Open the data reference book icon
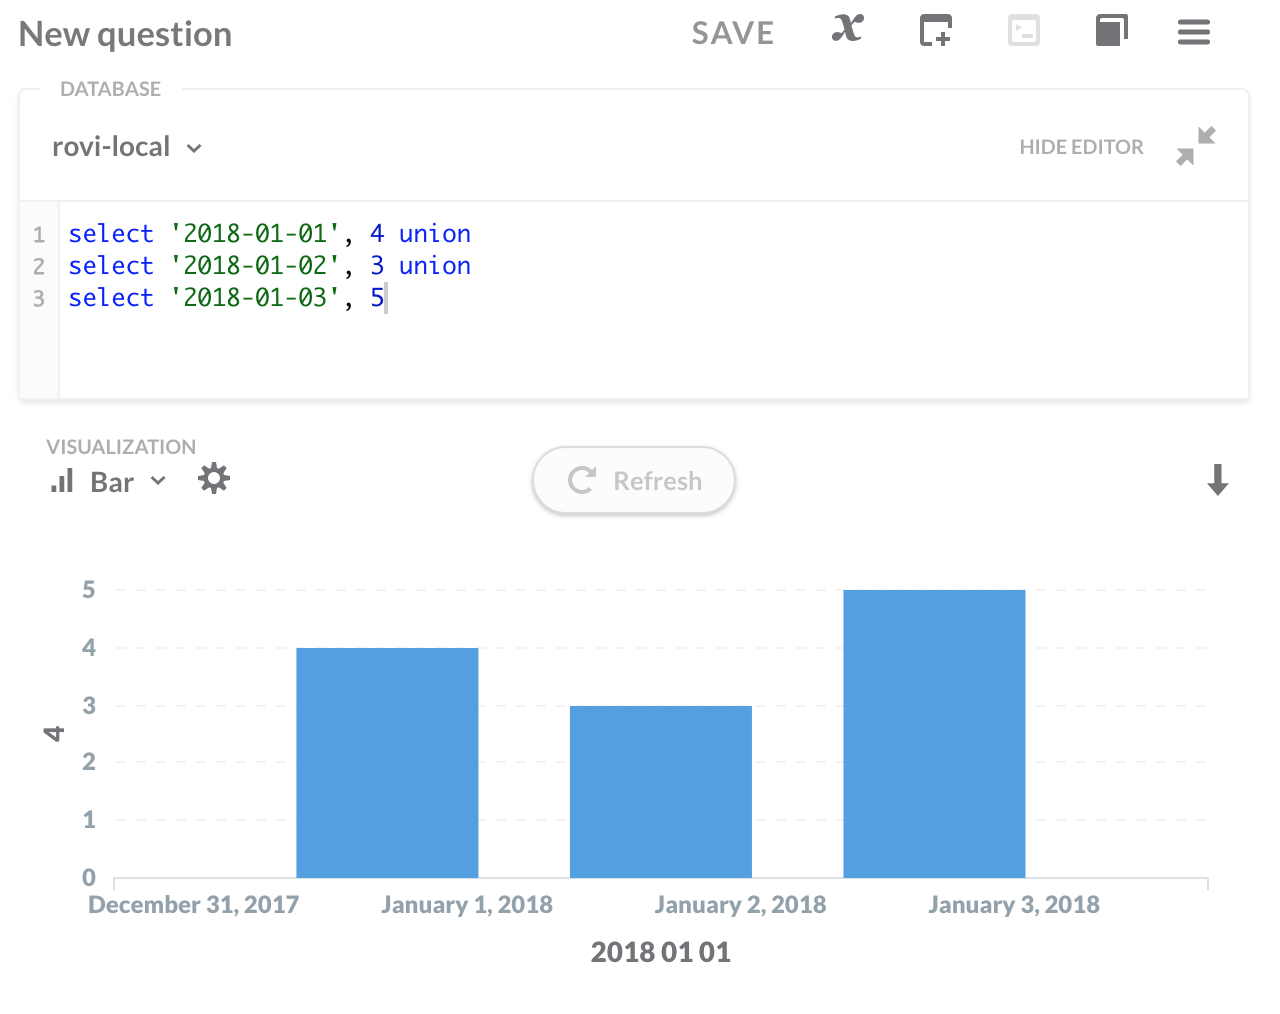The height and width of the screenshot is (1014, 1280). [x=1111, y=31]
